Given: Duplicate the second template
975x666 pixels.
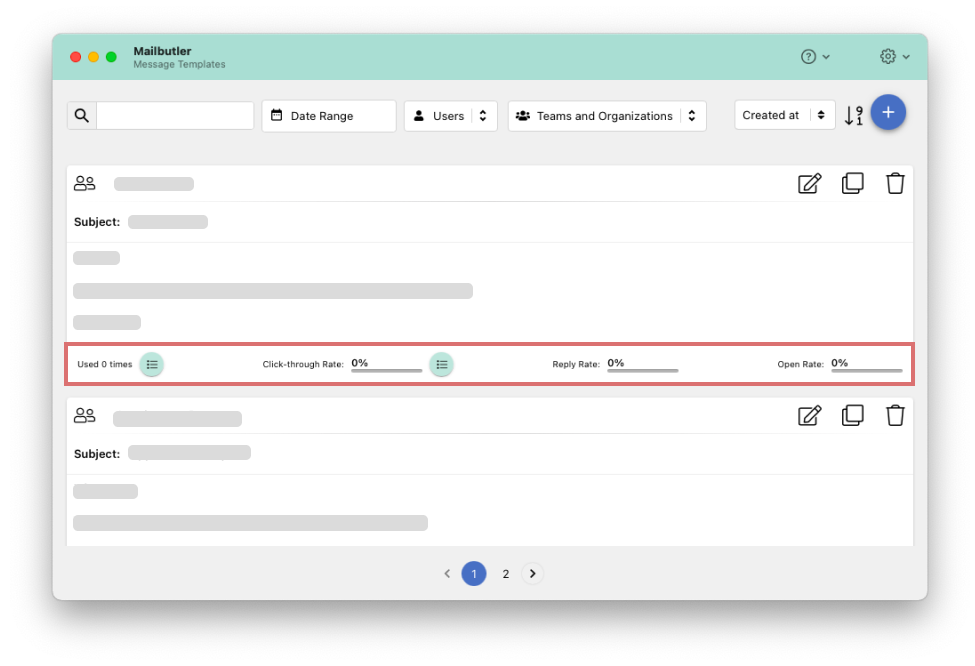Looking at the screenshot, I should (853, 415).
